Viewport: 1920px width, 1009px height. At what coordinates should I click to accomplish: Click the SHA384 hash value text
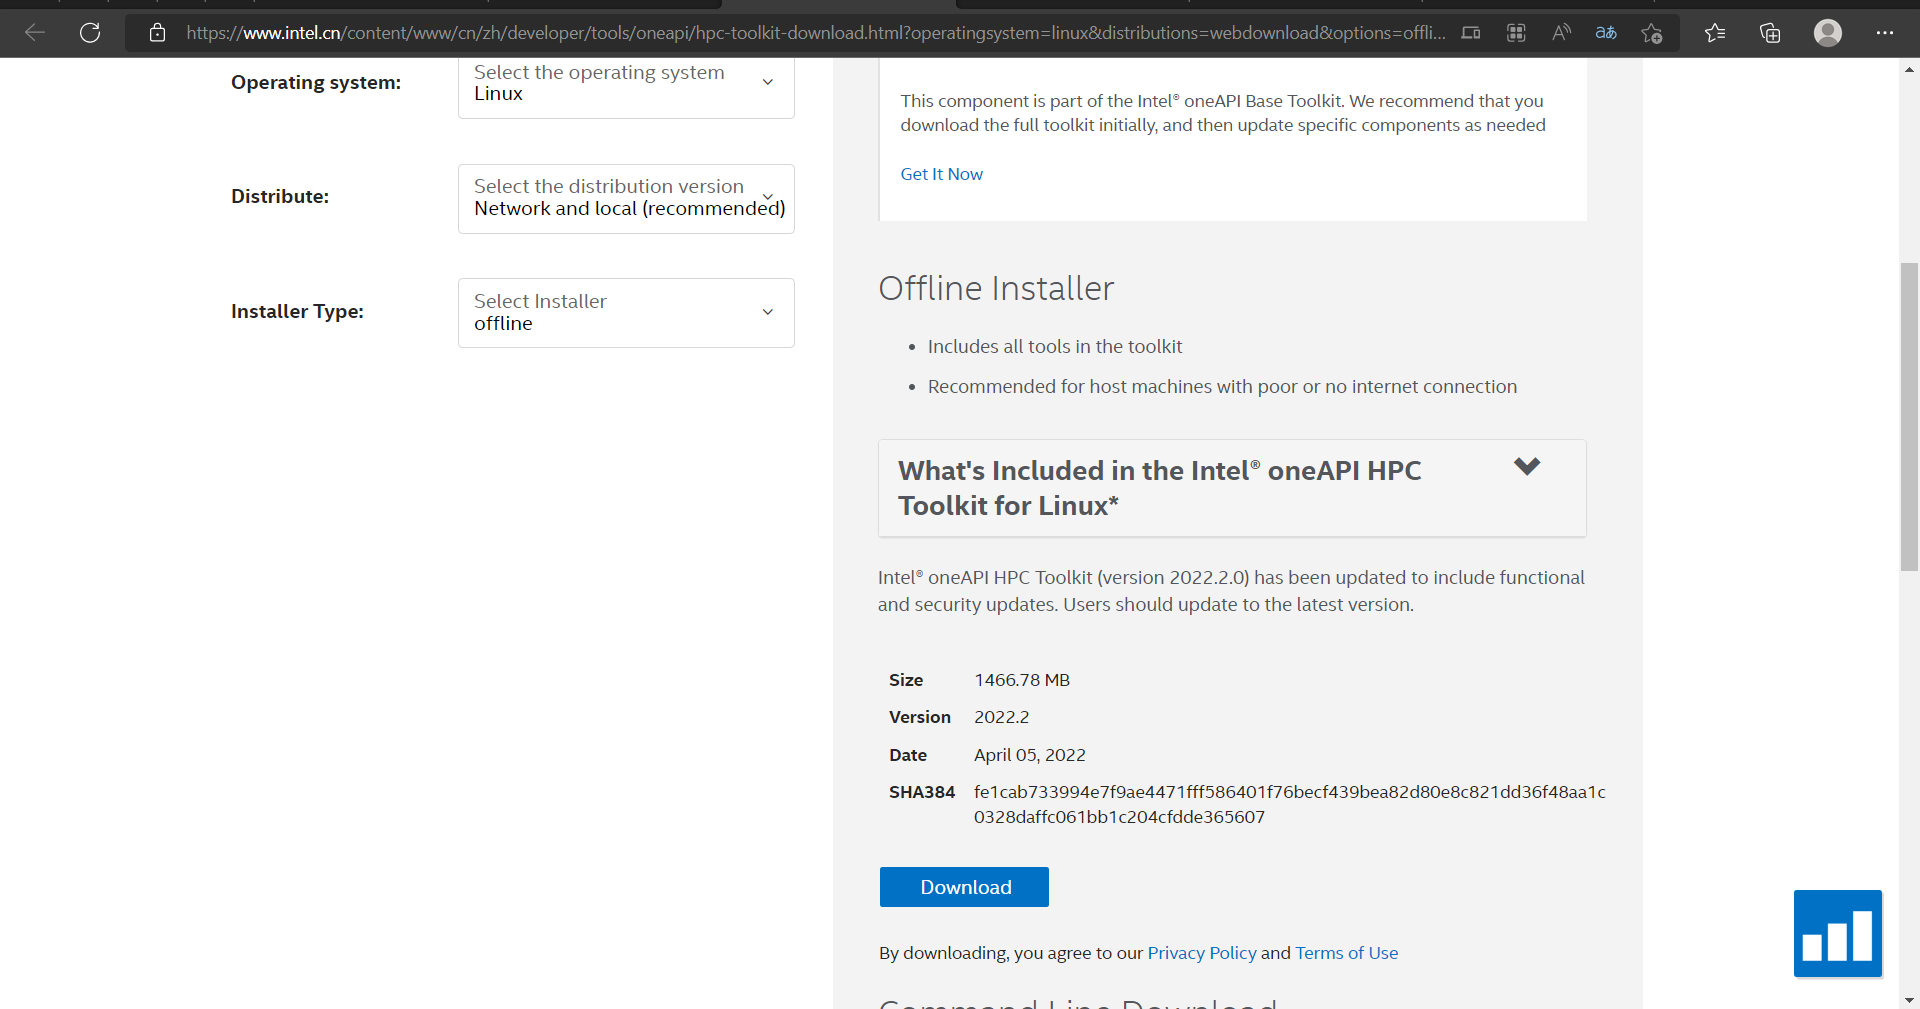tap(1289, 804)
